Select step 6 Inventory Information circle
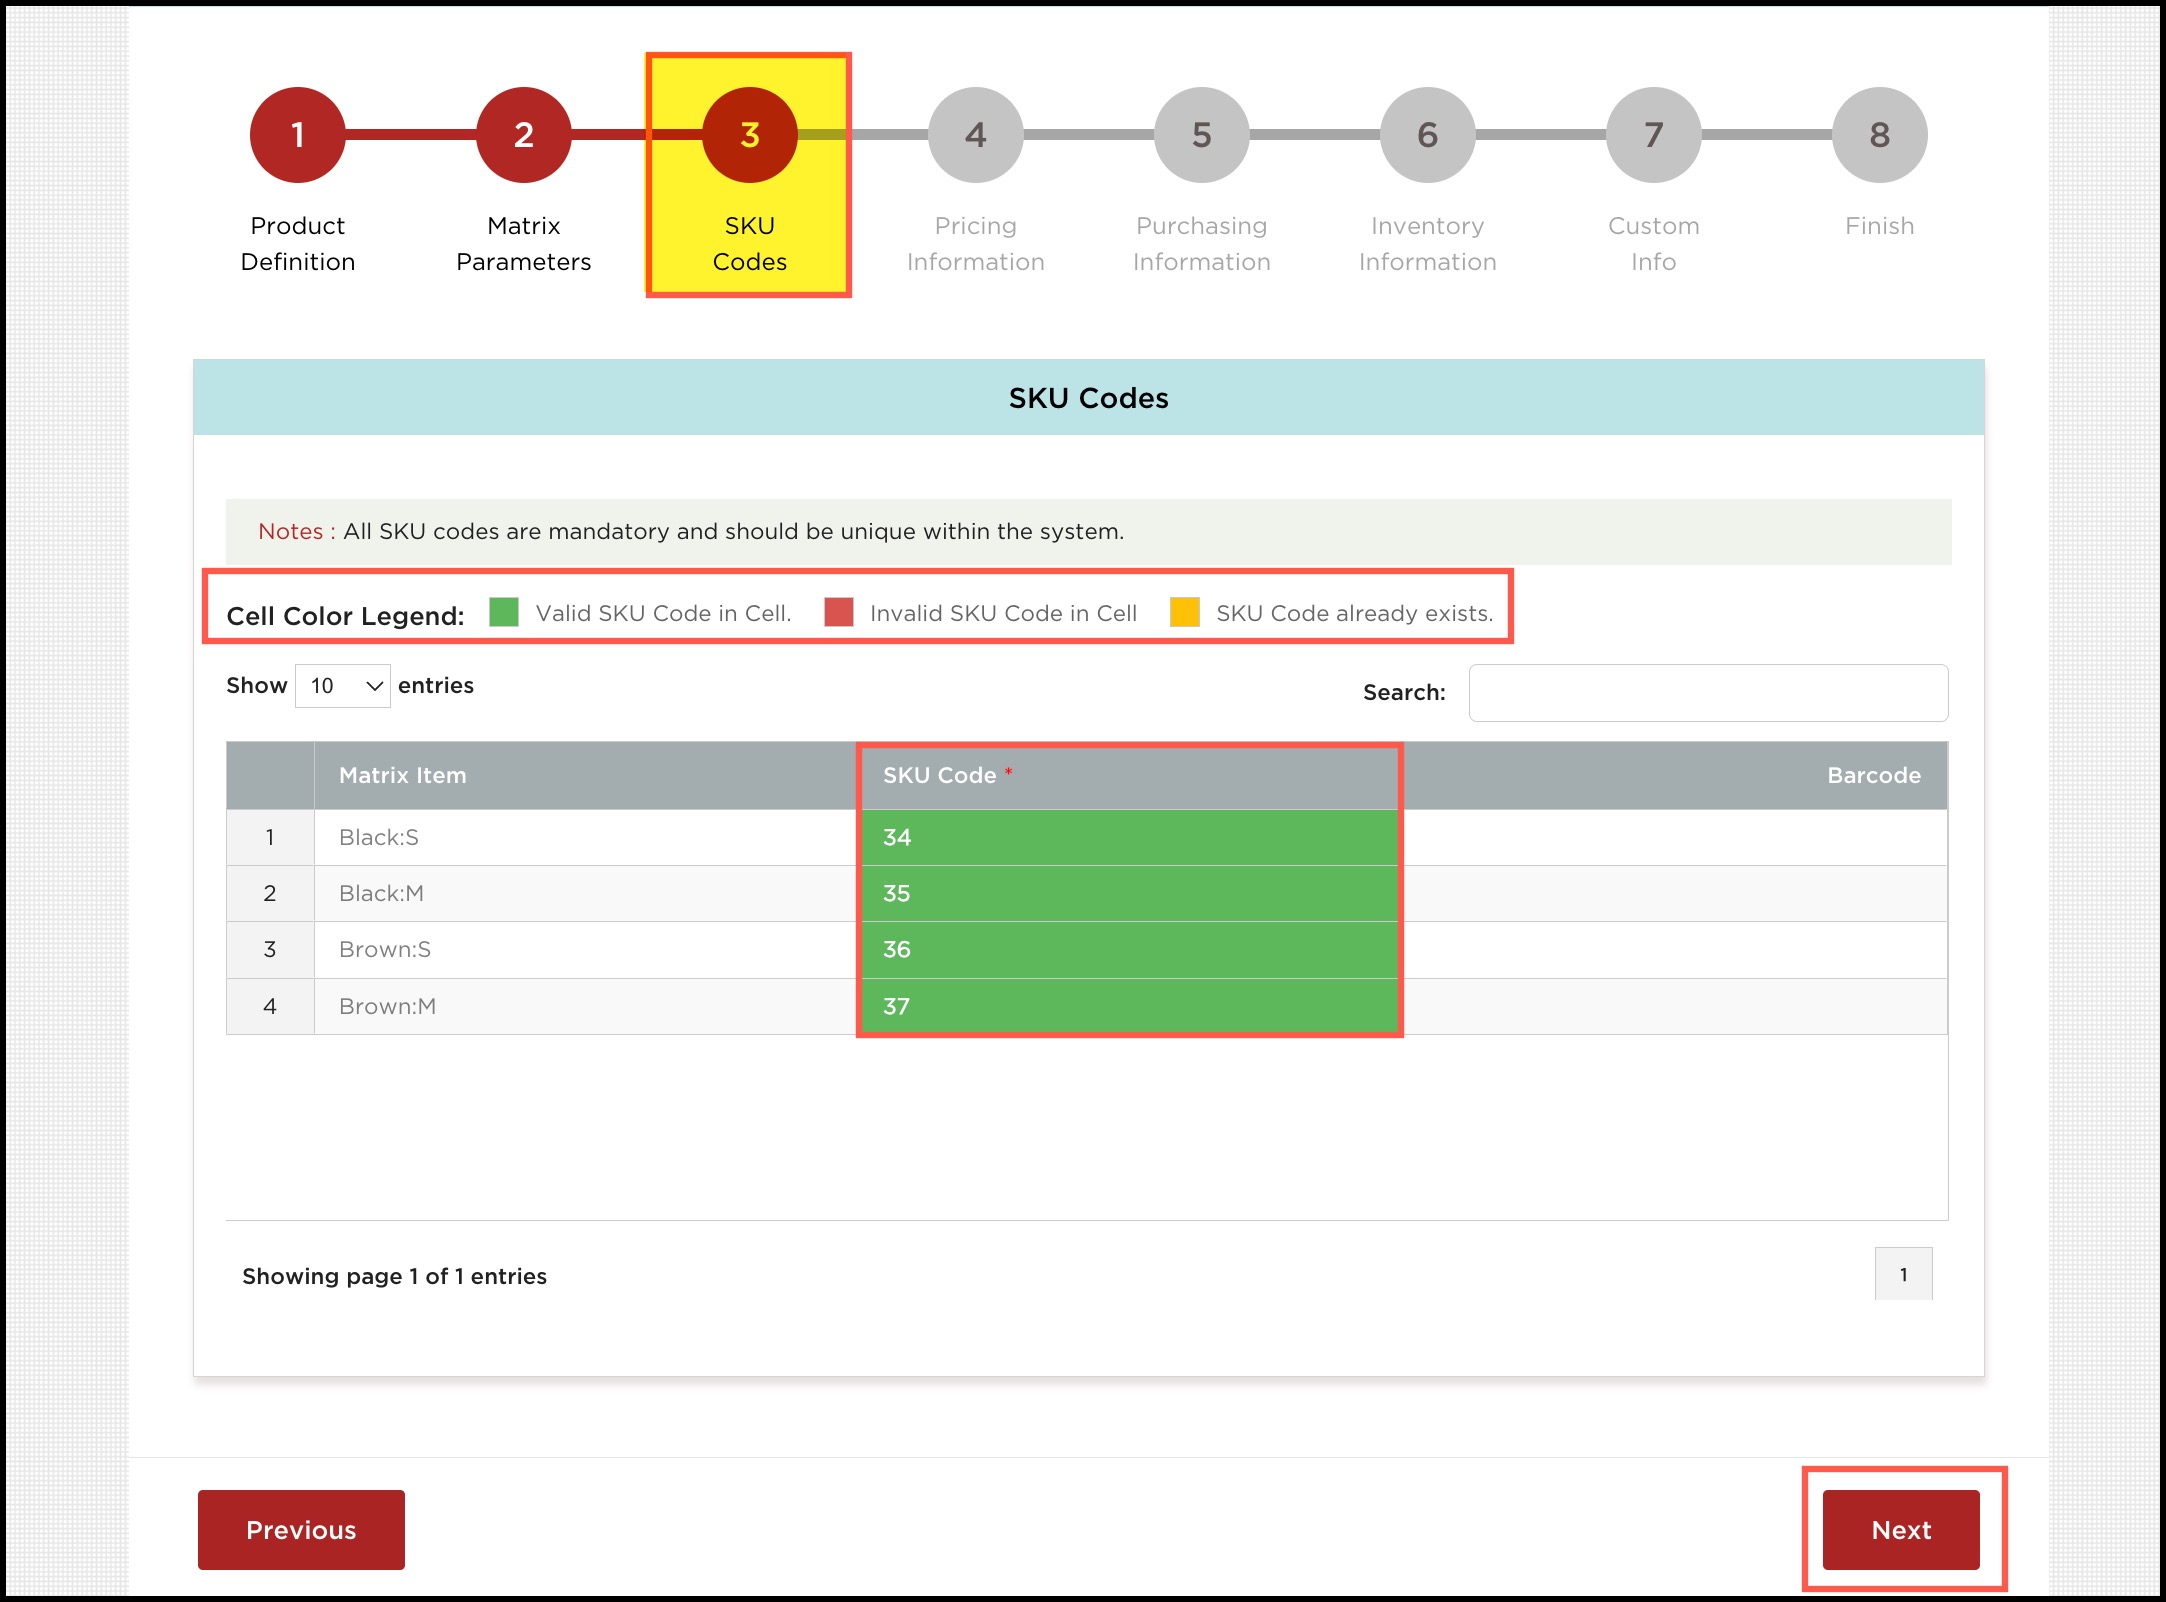The image size is (2166, 1602). tap(1427, 135)
